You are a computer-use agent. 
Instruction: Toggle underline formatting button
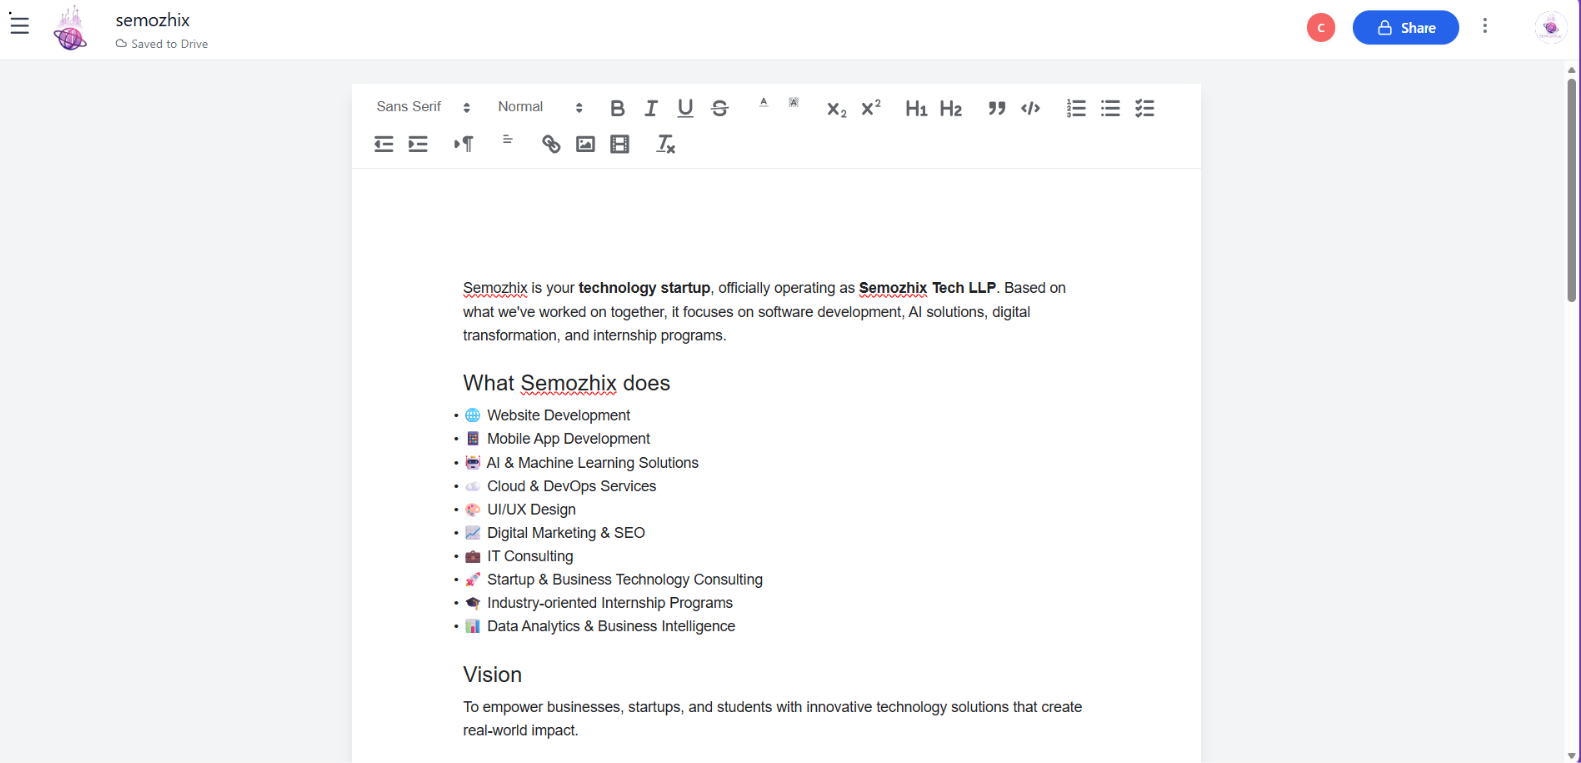685,108
